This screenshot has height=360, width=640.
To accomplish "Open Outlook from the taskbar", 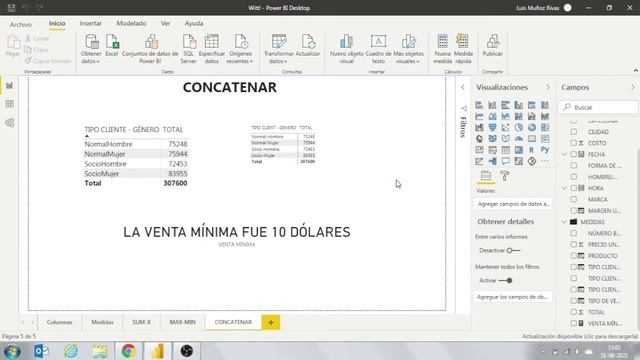I will pos(41,351).
